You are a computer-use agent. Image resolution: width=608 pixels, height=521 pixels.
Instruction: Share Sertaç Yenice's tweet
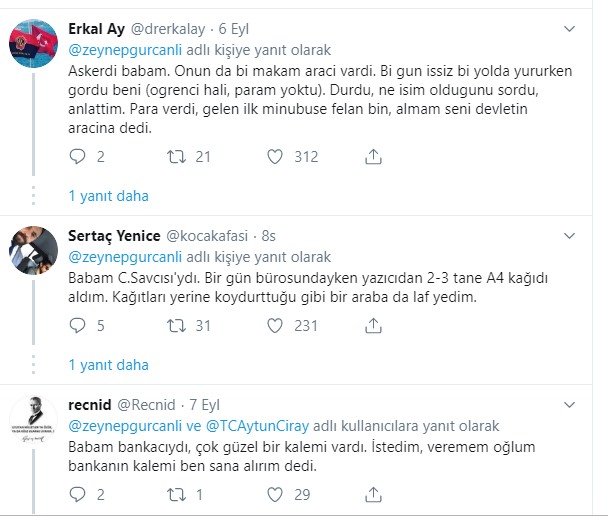click(x=373, y=325)
